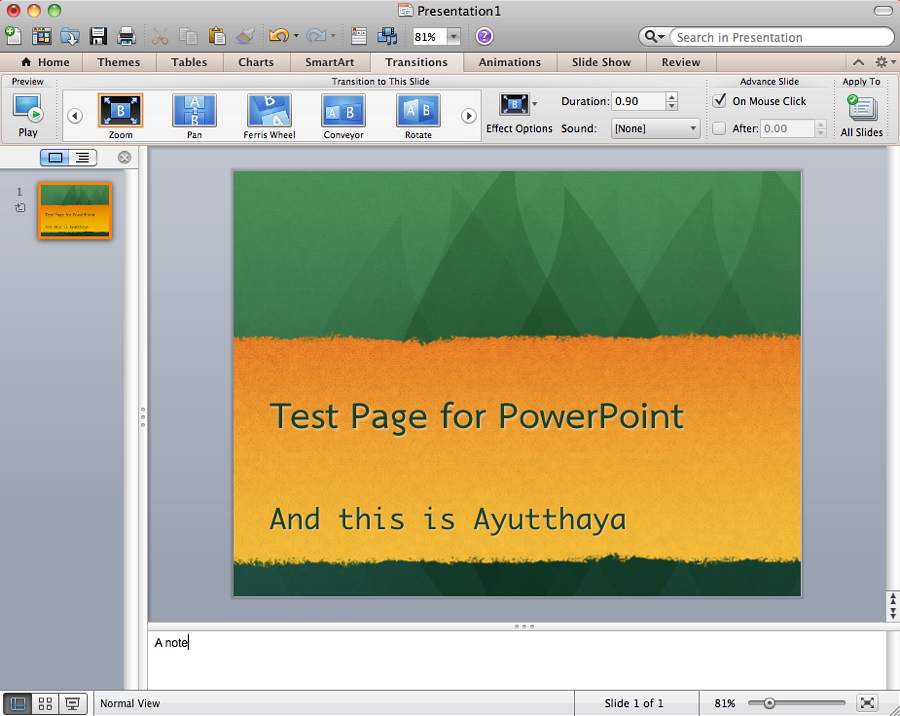Close the slides pane with X button
The height and width of the screenshot is (716, 900).
coord(124,157)
